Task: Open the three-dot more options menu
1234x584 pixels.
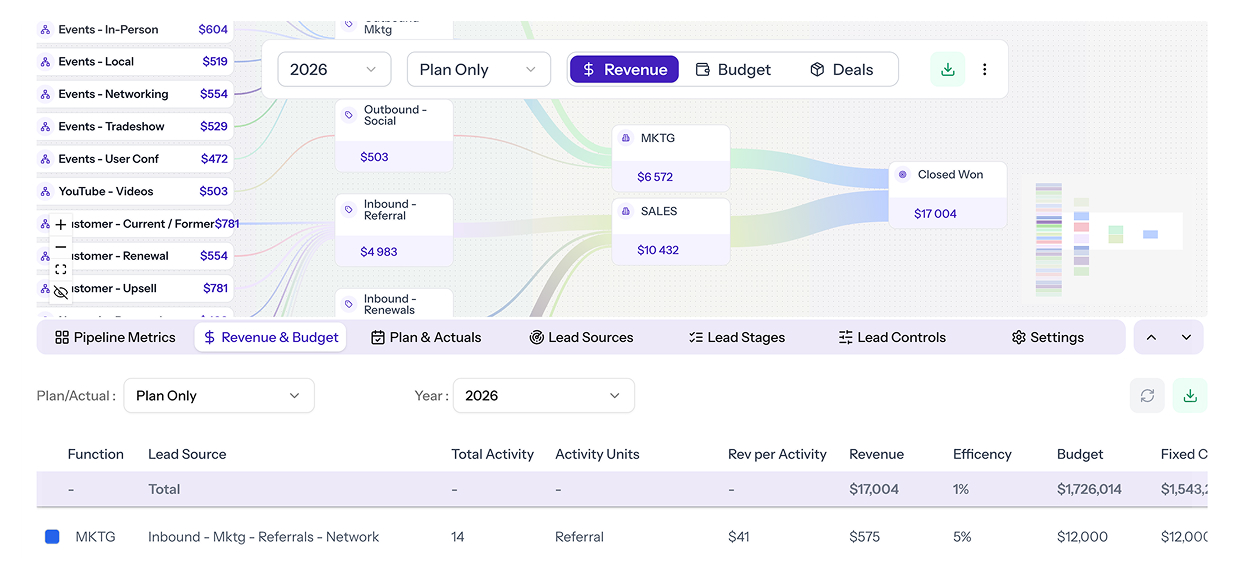Action: [x=985, y=69]
